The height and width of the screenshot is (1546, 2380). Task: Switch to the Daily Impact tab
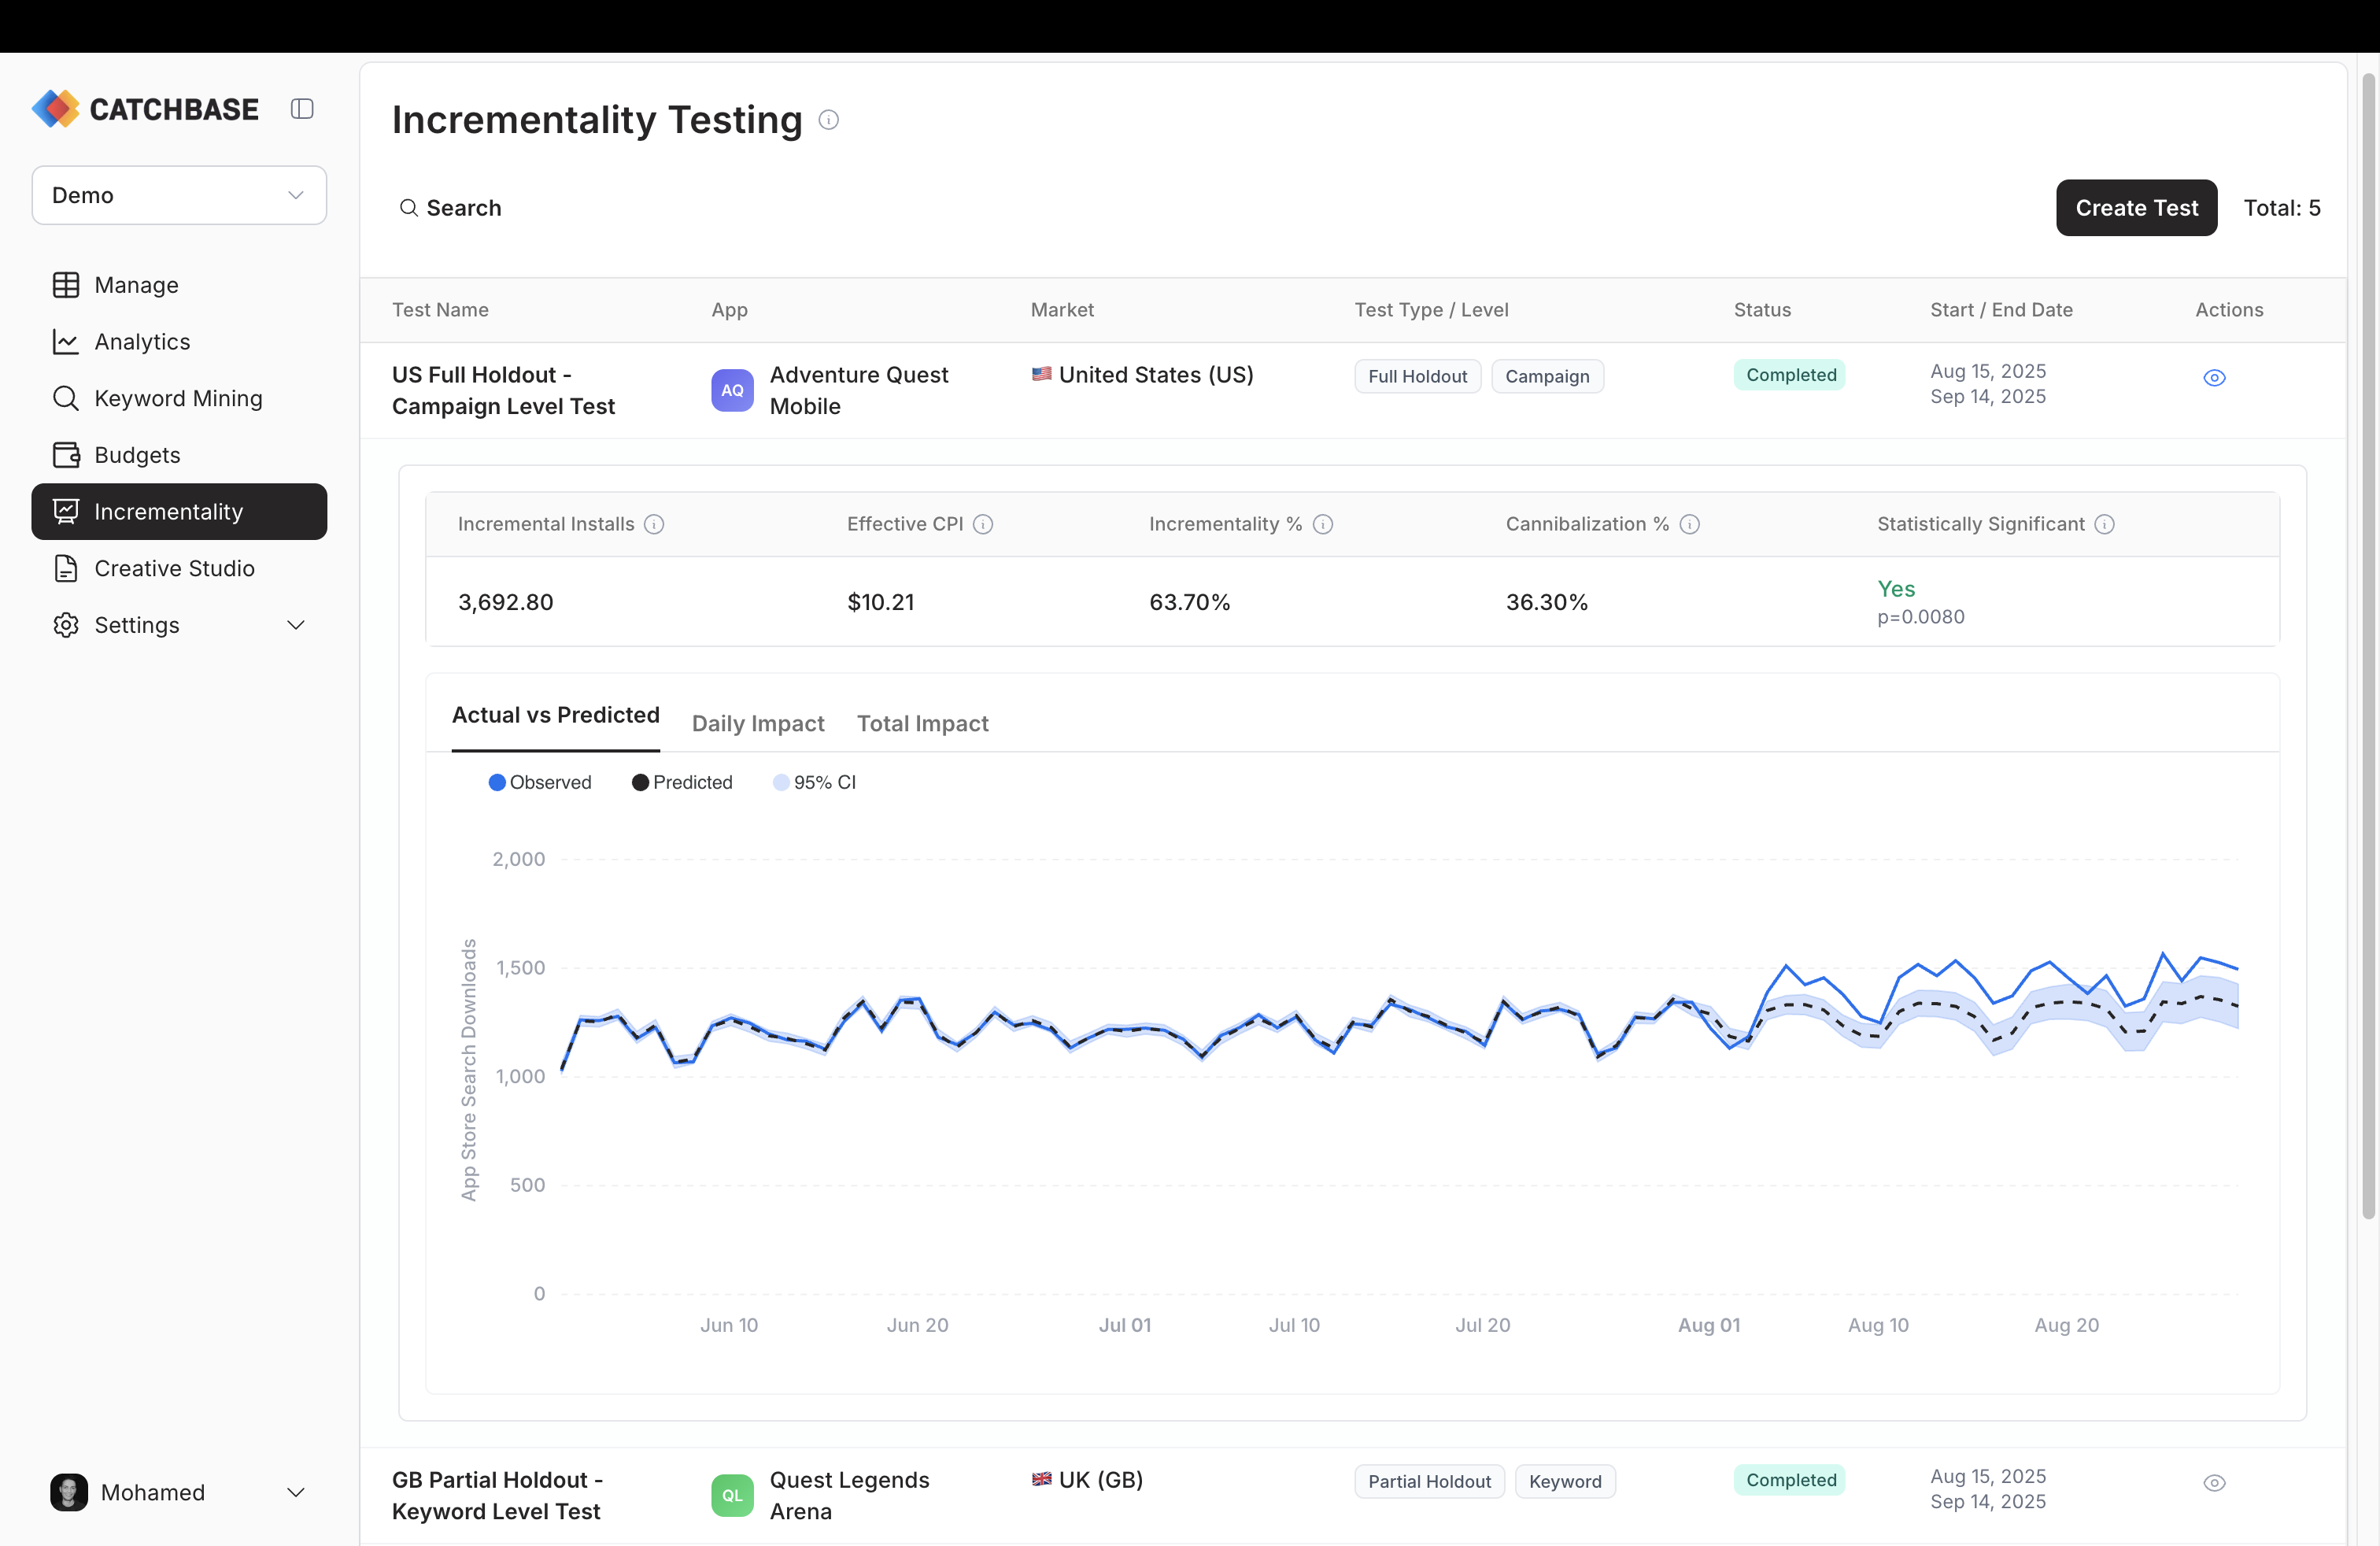(x=757, y=723)
